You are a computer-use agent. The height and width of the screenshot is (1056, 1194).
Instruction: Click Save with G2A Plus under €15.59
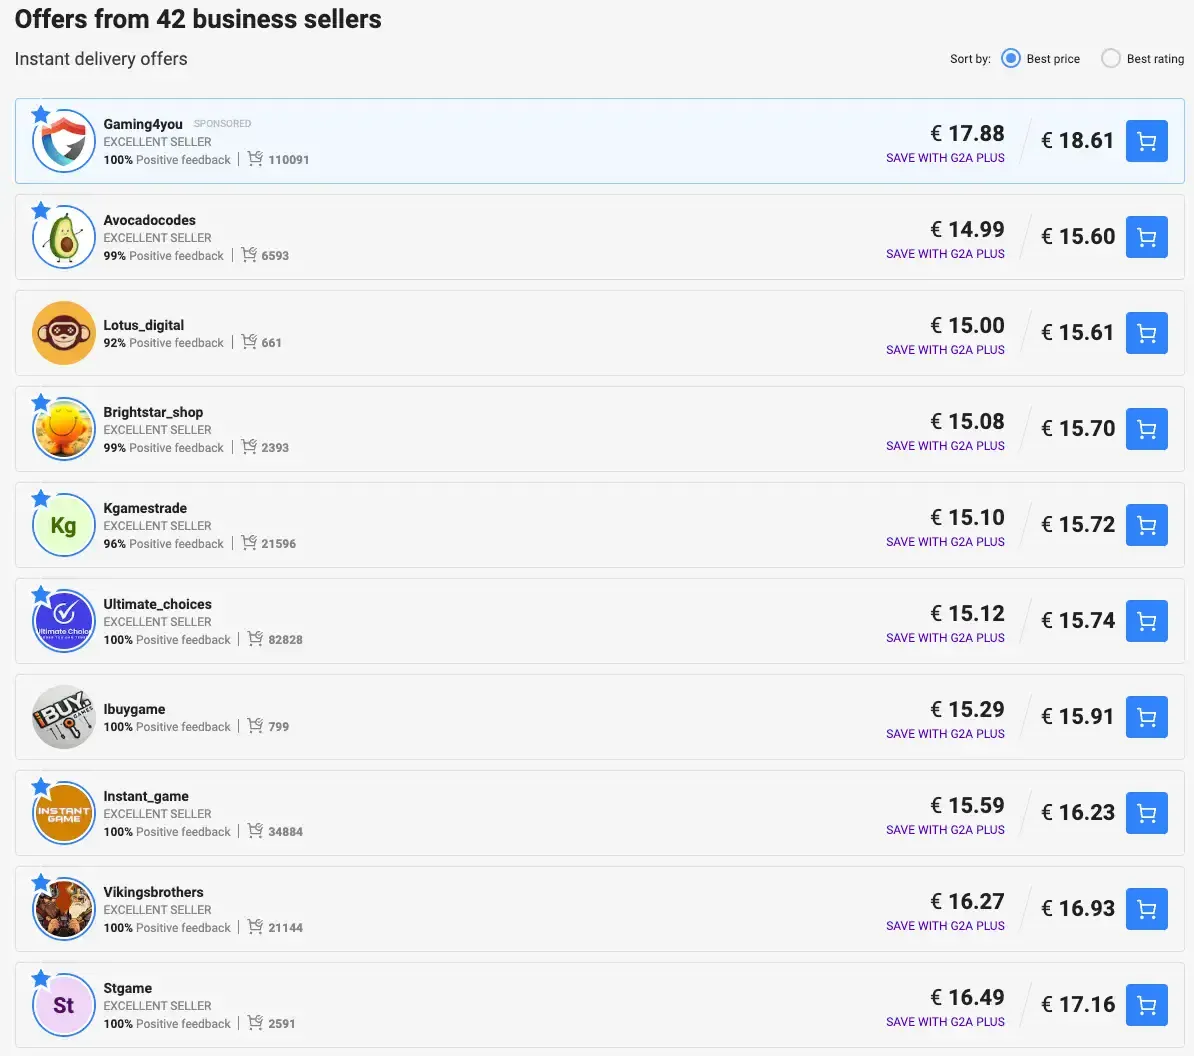click(x=945, y=829)
